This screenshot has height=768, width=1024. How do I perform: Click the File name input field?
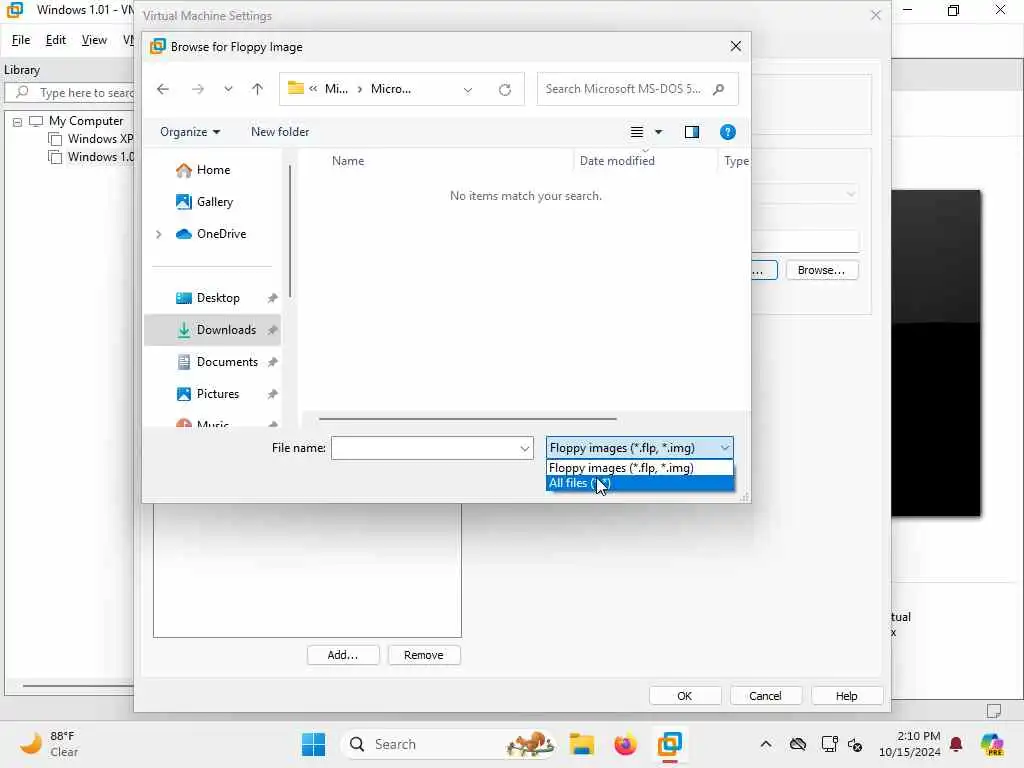click(x=425, y=448)
